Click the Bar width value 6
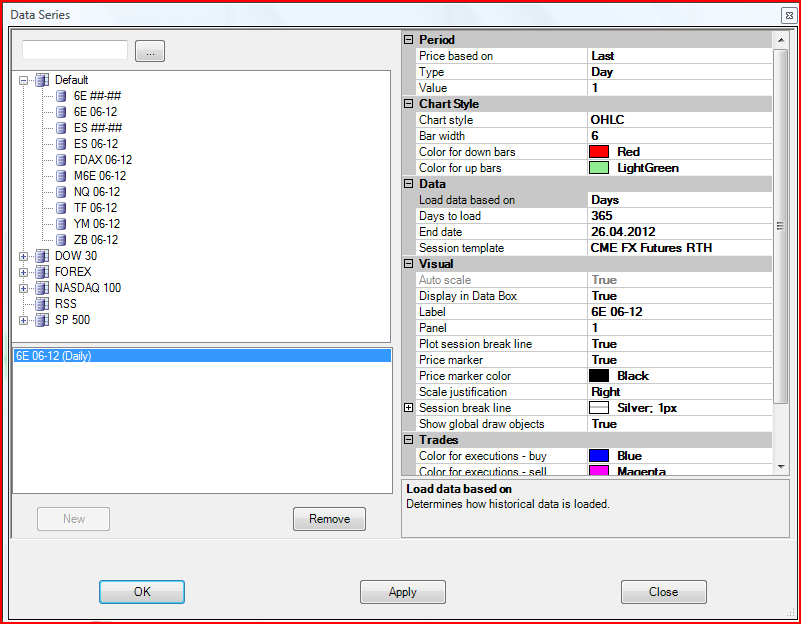The width and height of the screenshot is (801, 624). 680,136
